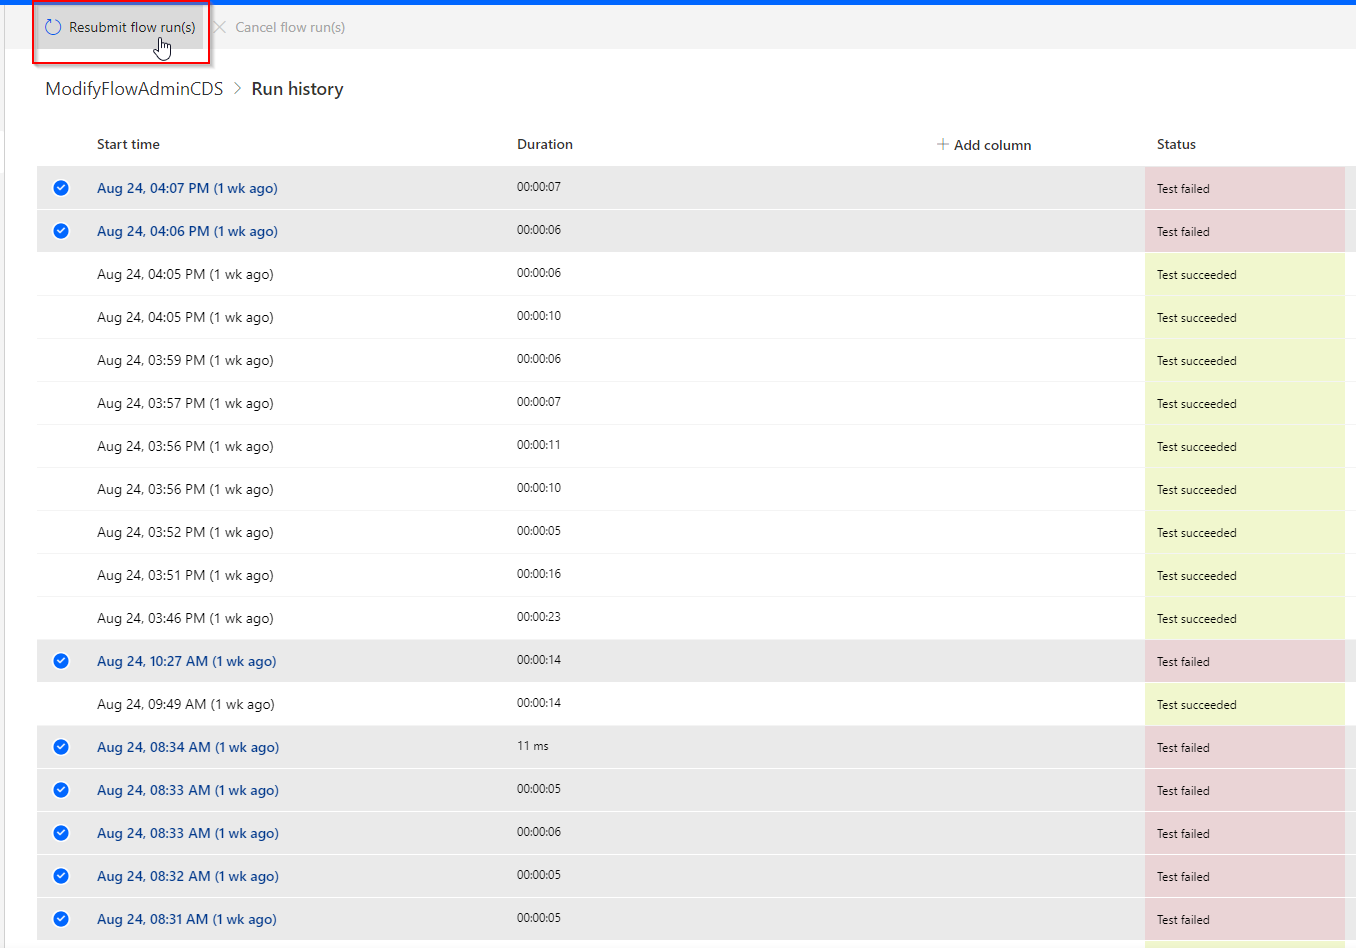
Task: Deselect the Aug 24, 08:34 AM run checkbox
Action: (x=61, y=747)
